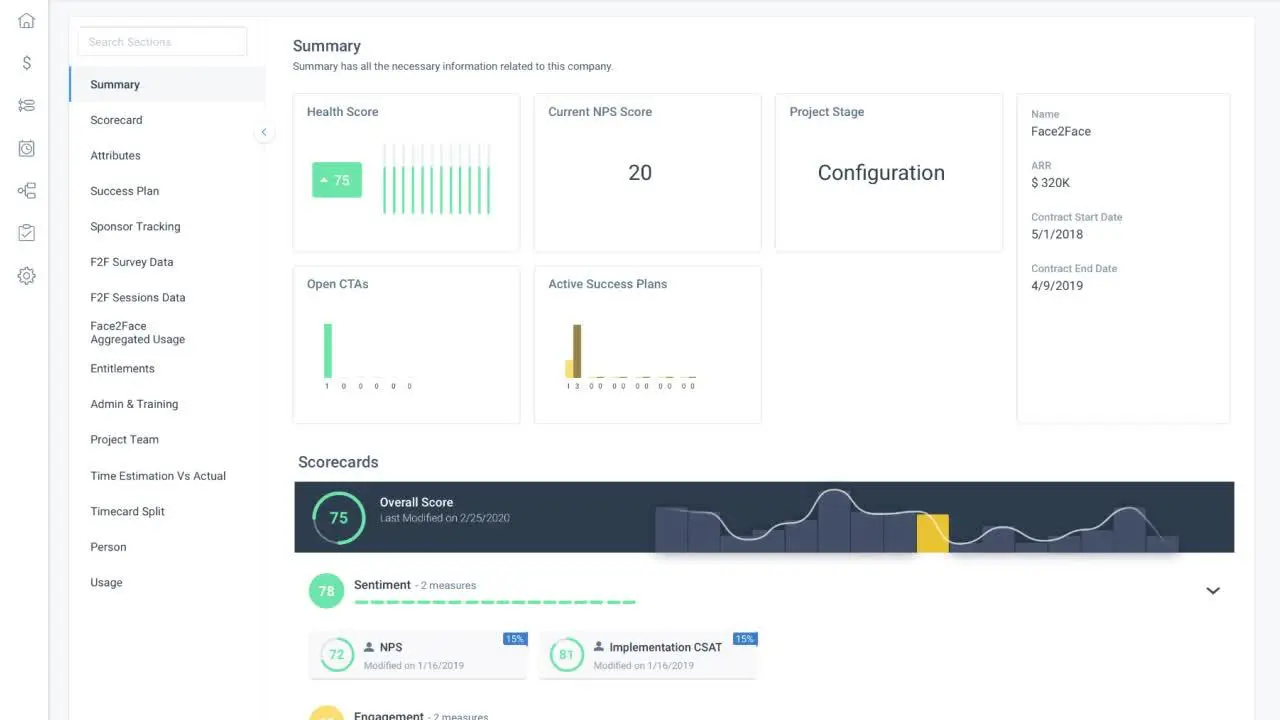Open F2F Sessions Data section

click(x=137, y=297)
